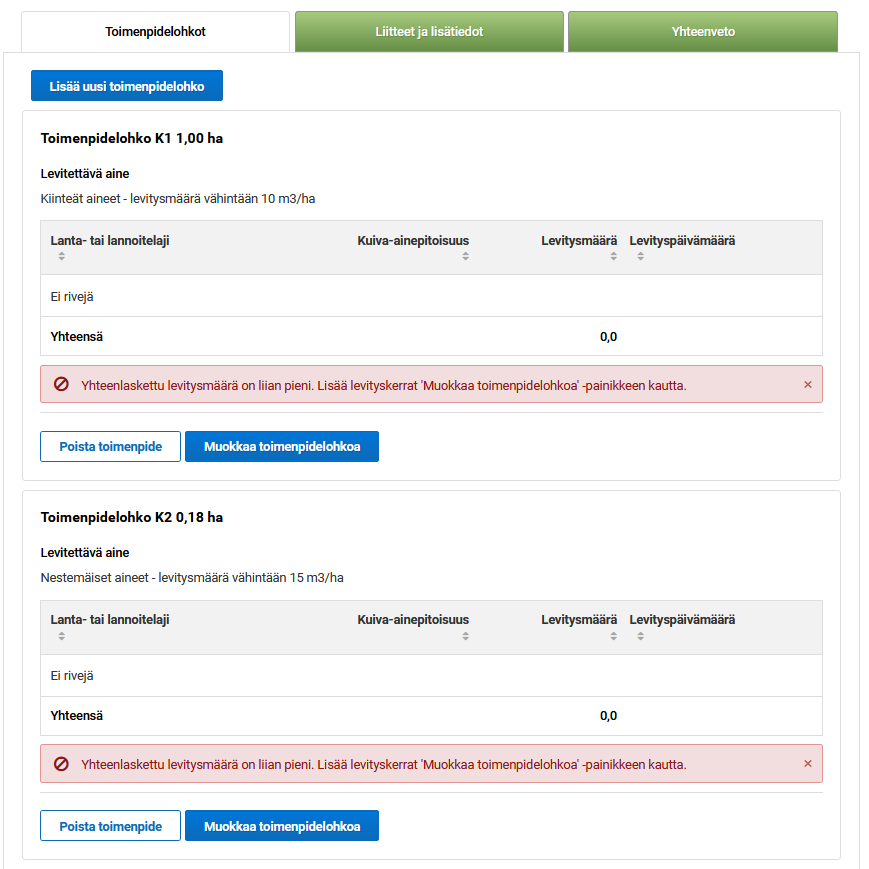The image size is (869, 869).
Task: Sort K1 table by Levityspäivämäärä
Action: tap(682, 241)
